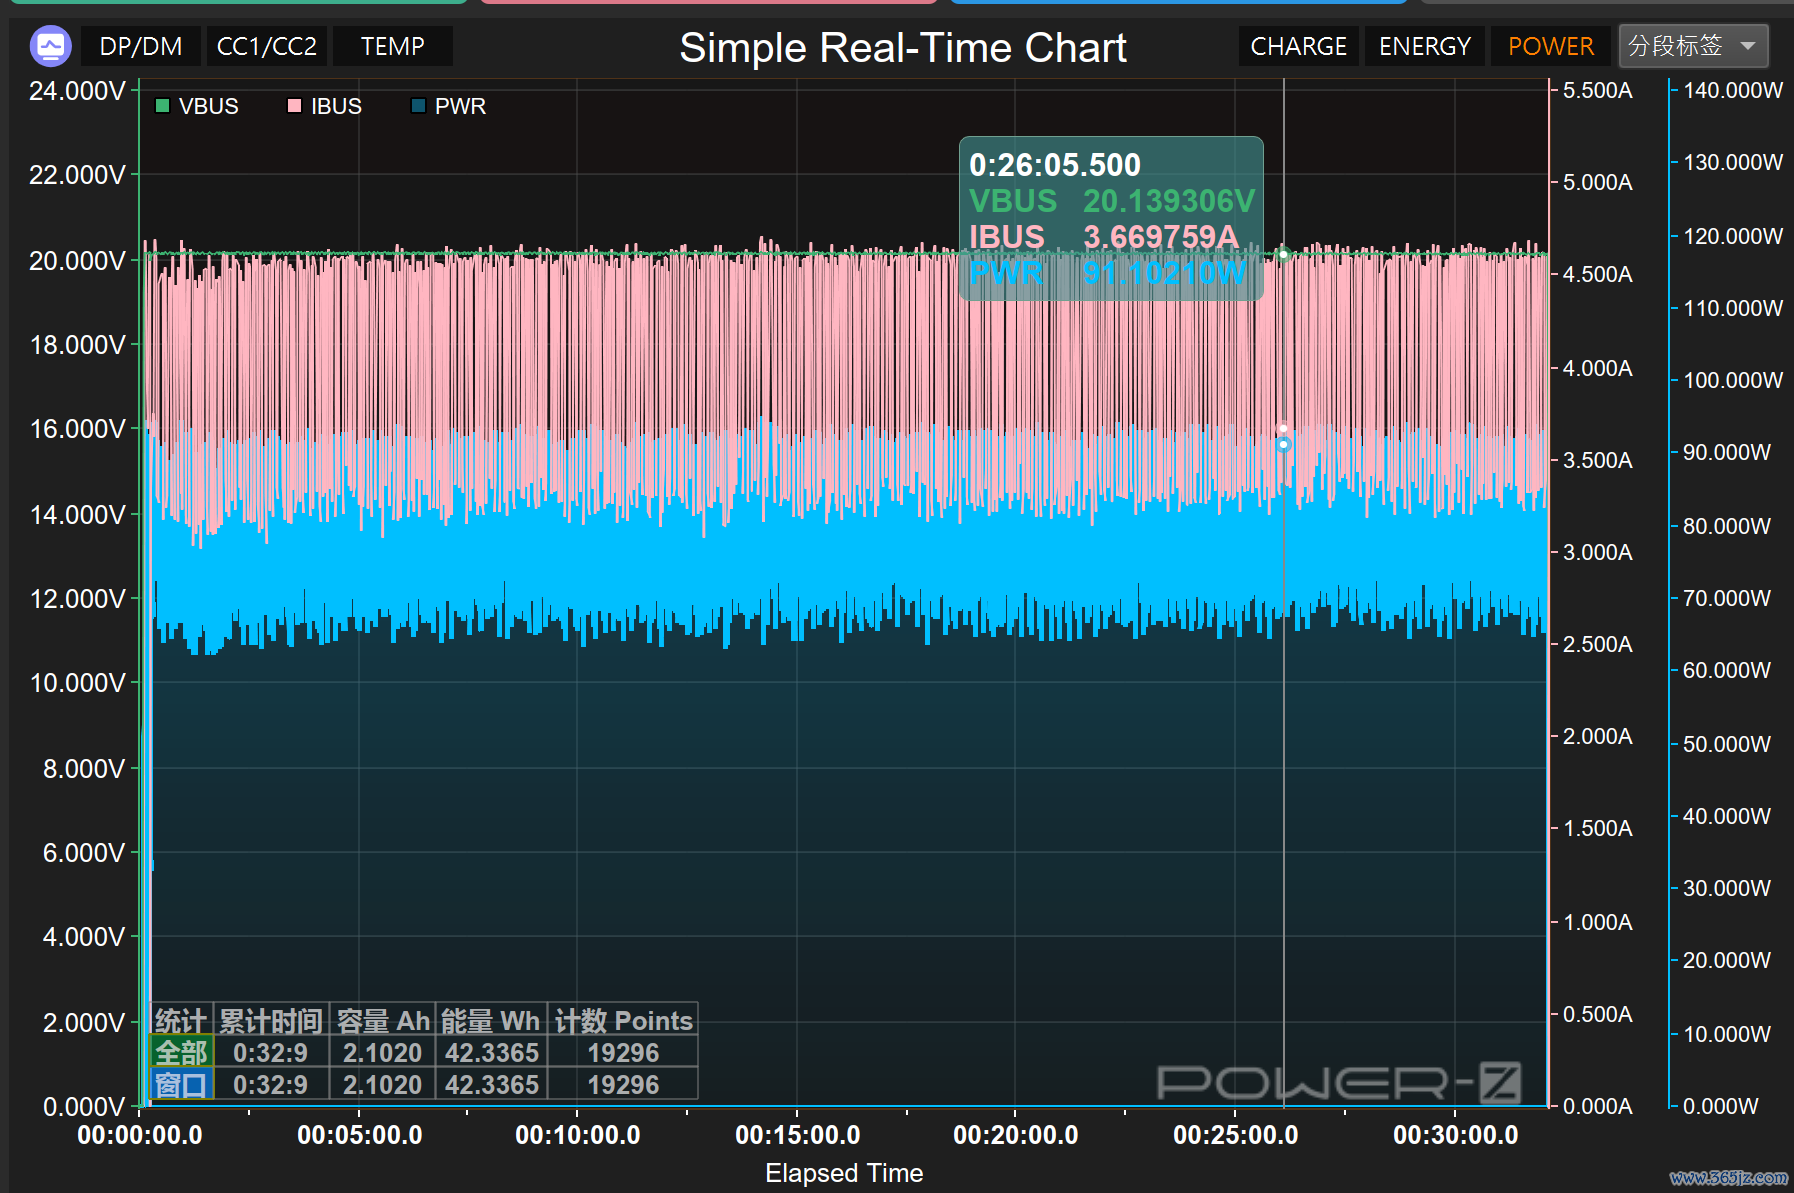This screenshot has width=1794, height=1193.
Task: Click the 00:30:00.0 time axis tick label
Action: click(1455, 1135)
